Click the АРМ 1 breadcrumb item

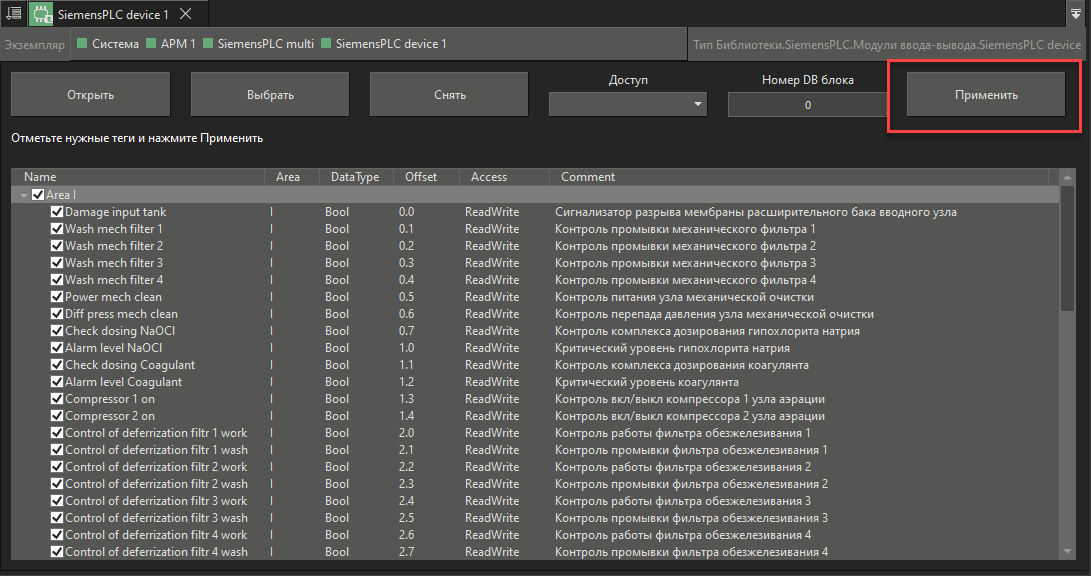tap(170, 44)
